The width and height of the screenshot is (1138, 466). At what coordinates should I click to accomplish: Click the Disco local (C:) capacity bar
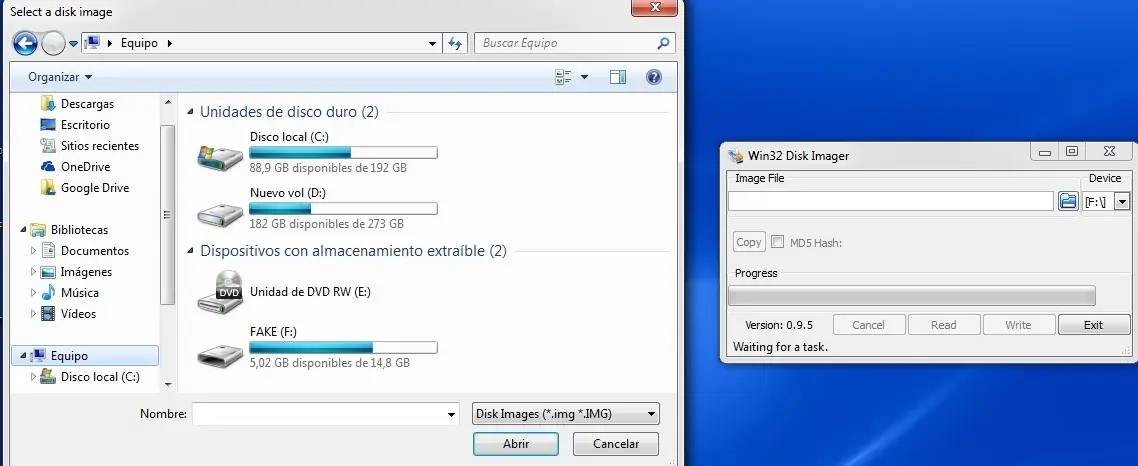tap(343, 152)
